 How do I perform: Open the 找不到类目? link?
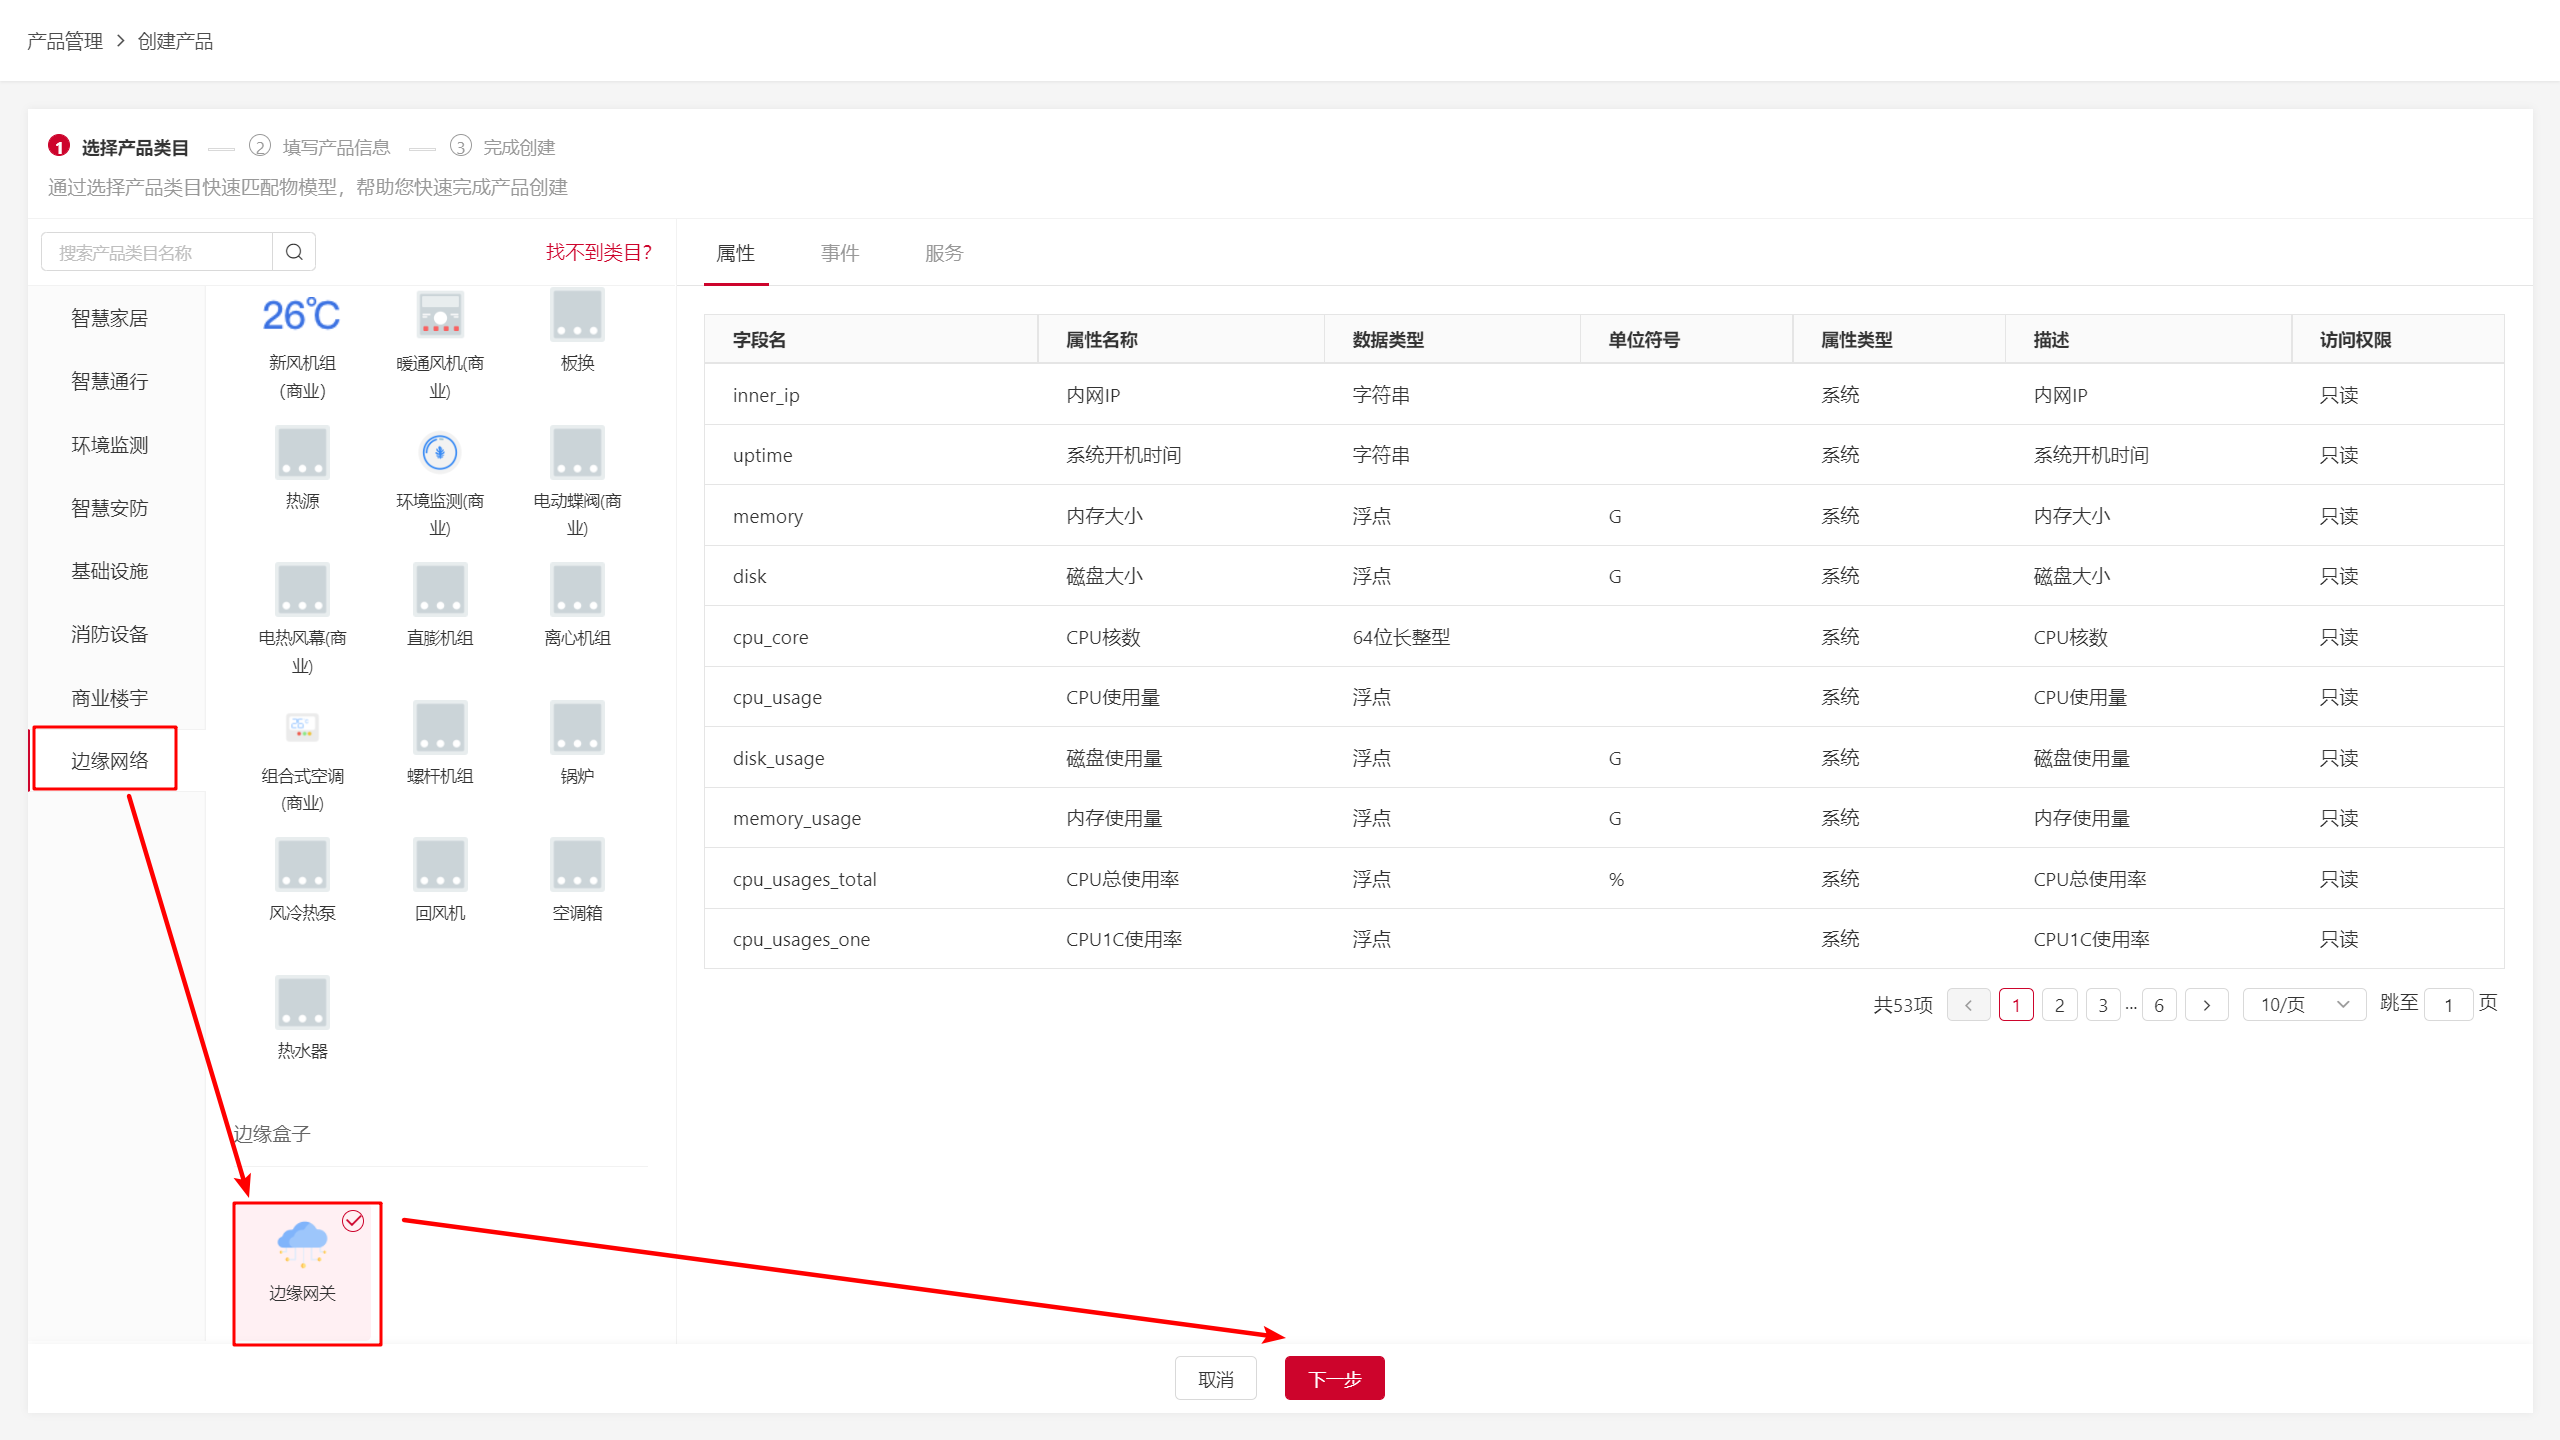click(x=598, y=252)
